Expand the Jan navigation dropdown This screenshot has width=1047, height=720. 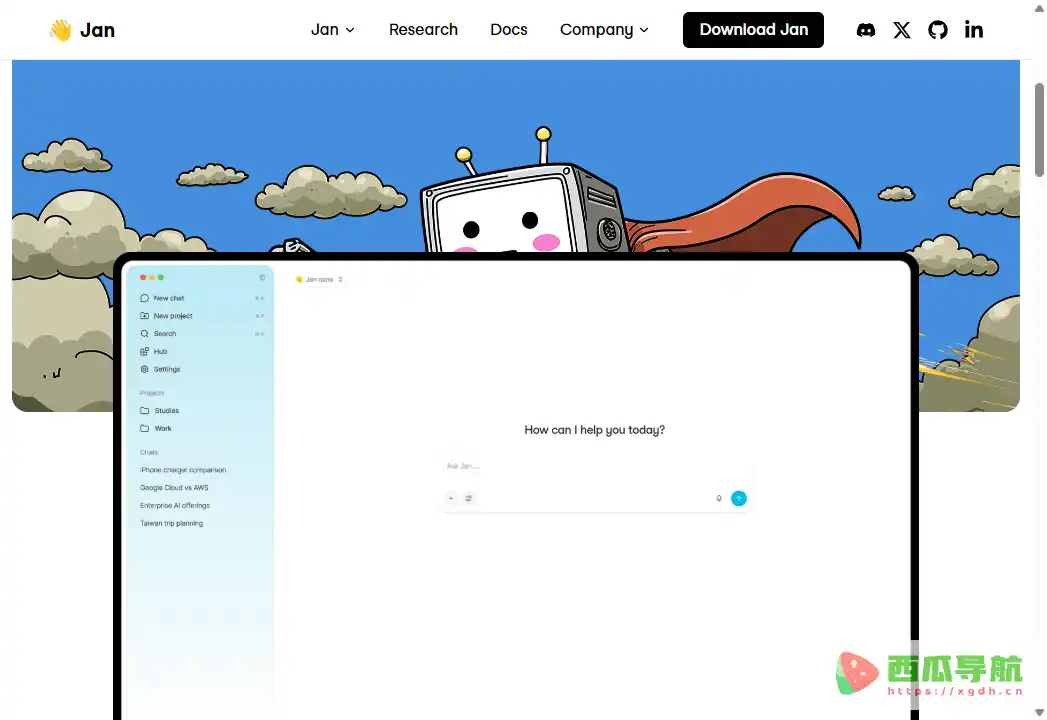333,30
